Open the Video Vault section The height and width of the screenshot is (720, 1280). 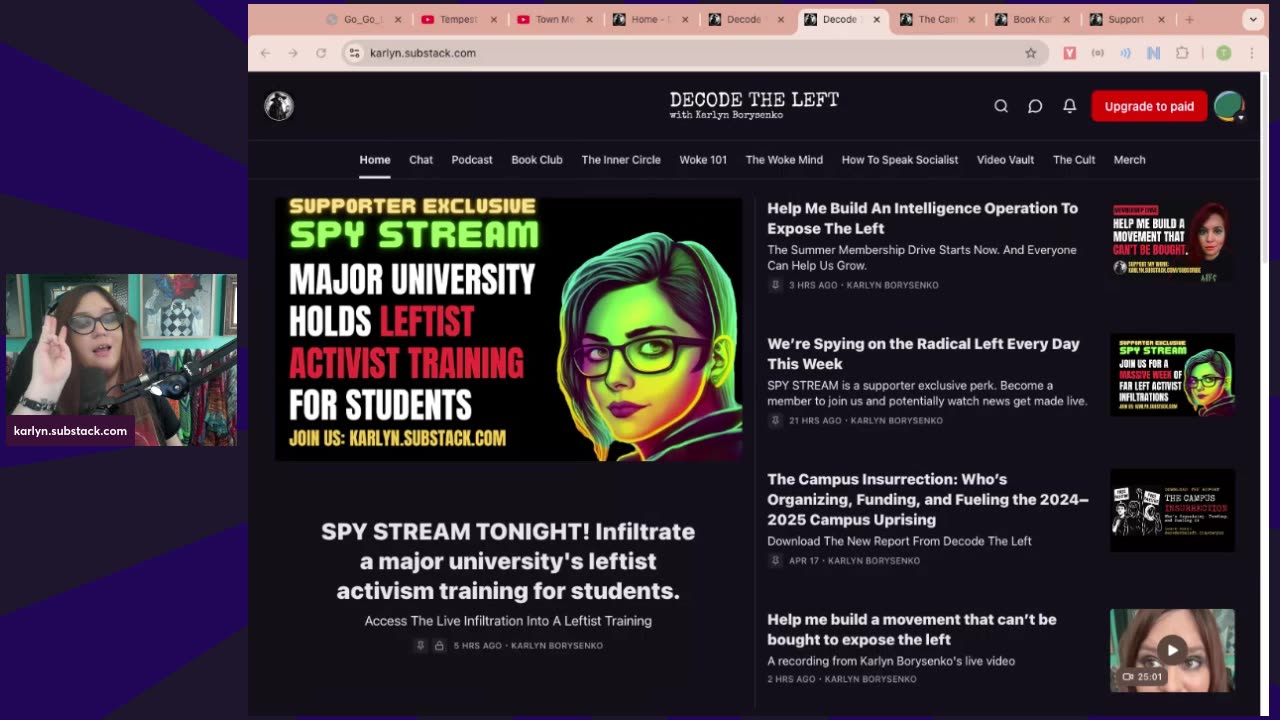pos(1005,160)
